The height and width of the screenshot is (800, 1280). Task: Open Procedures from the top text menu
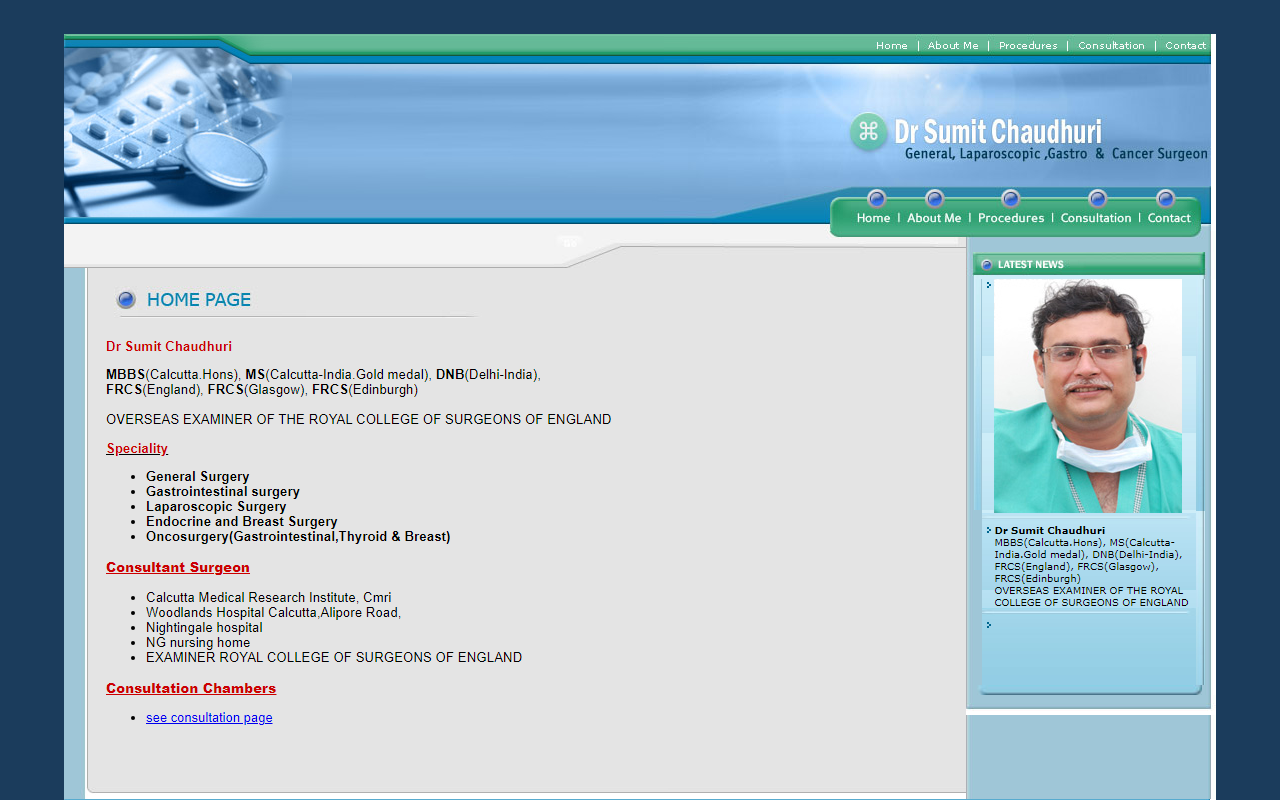coord(1028,45)
